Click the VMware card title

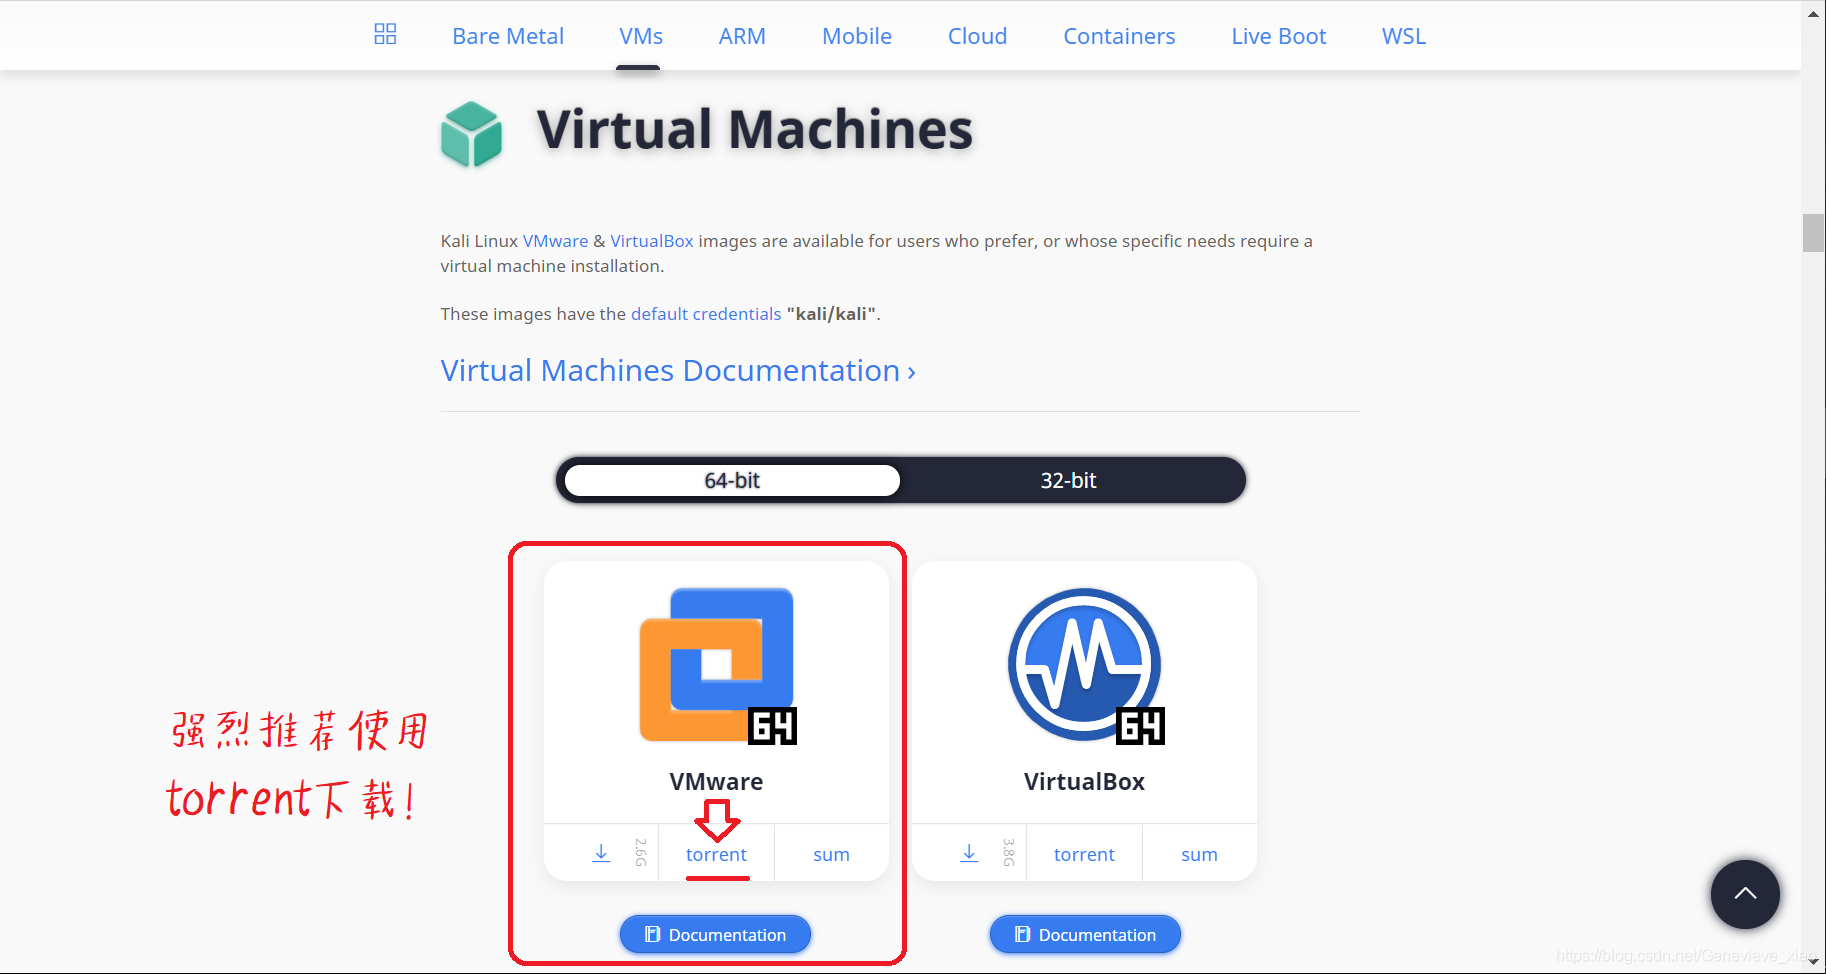pyautogui.click(x=716, y=782)
